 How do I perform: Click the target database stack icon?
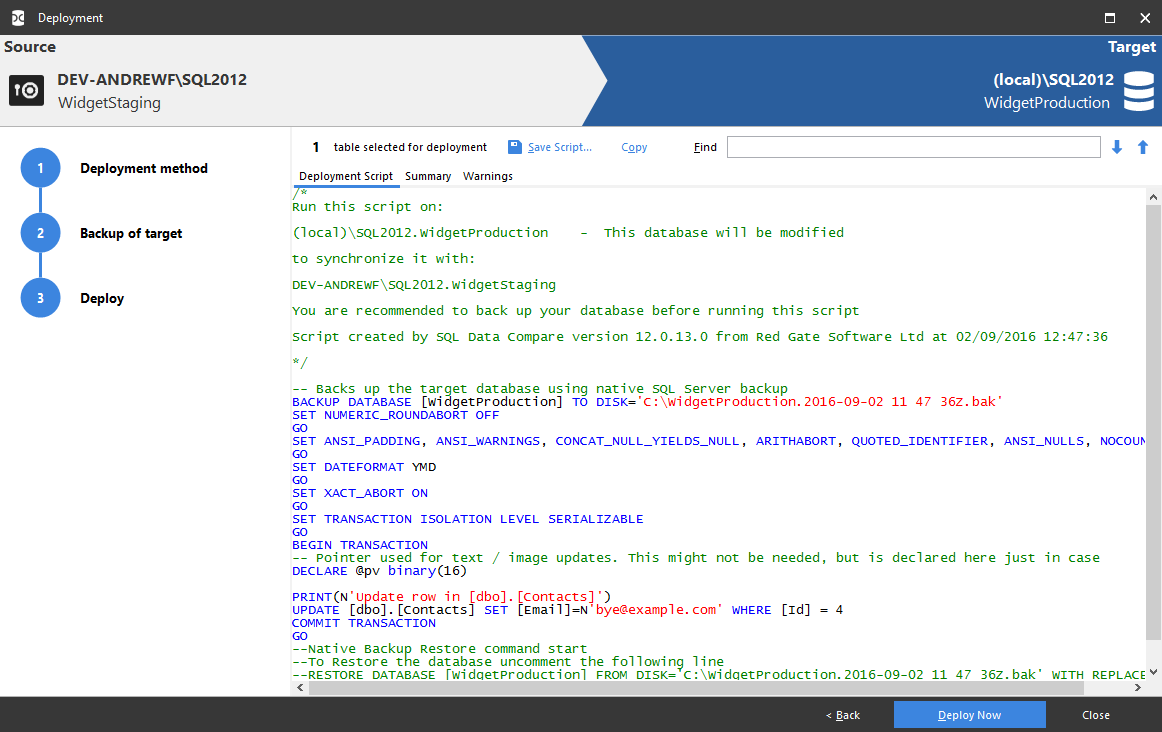1138,91
